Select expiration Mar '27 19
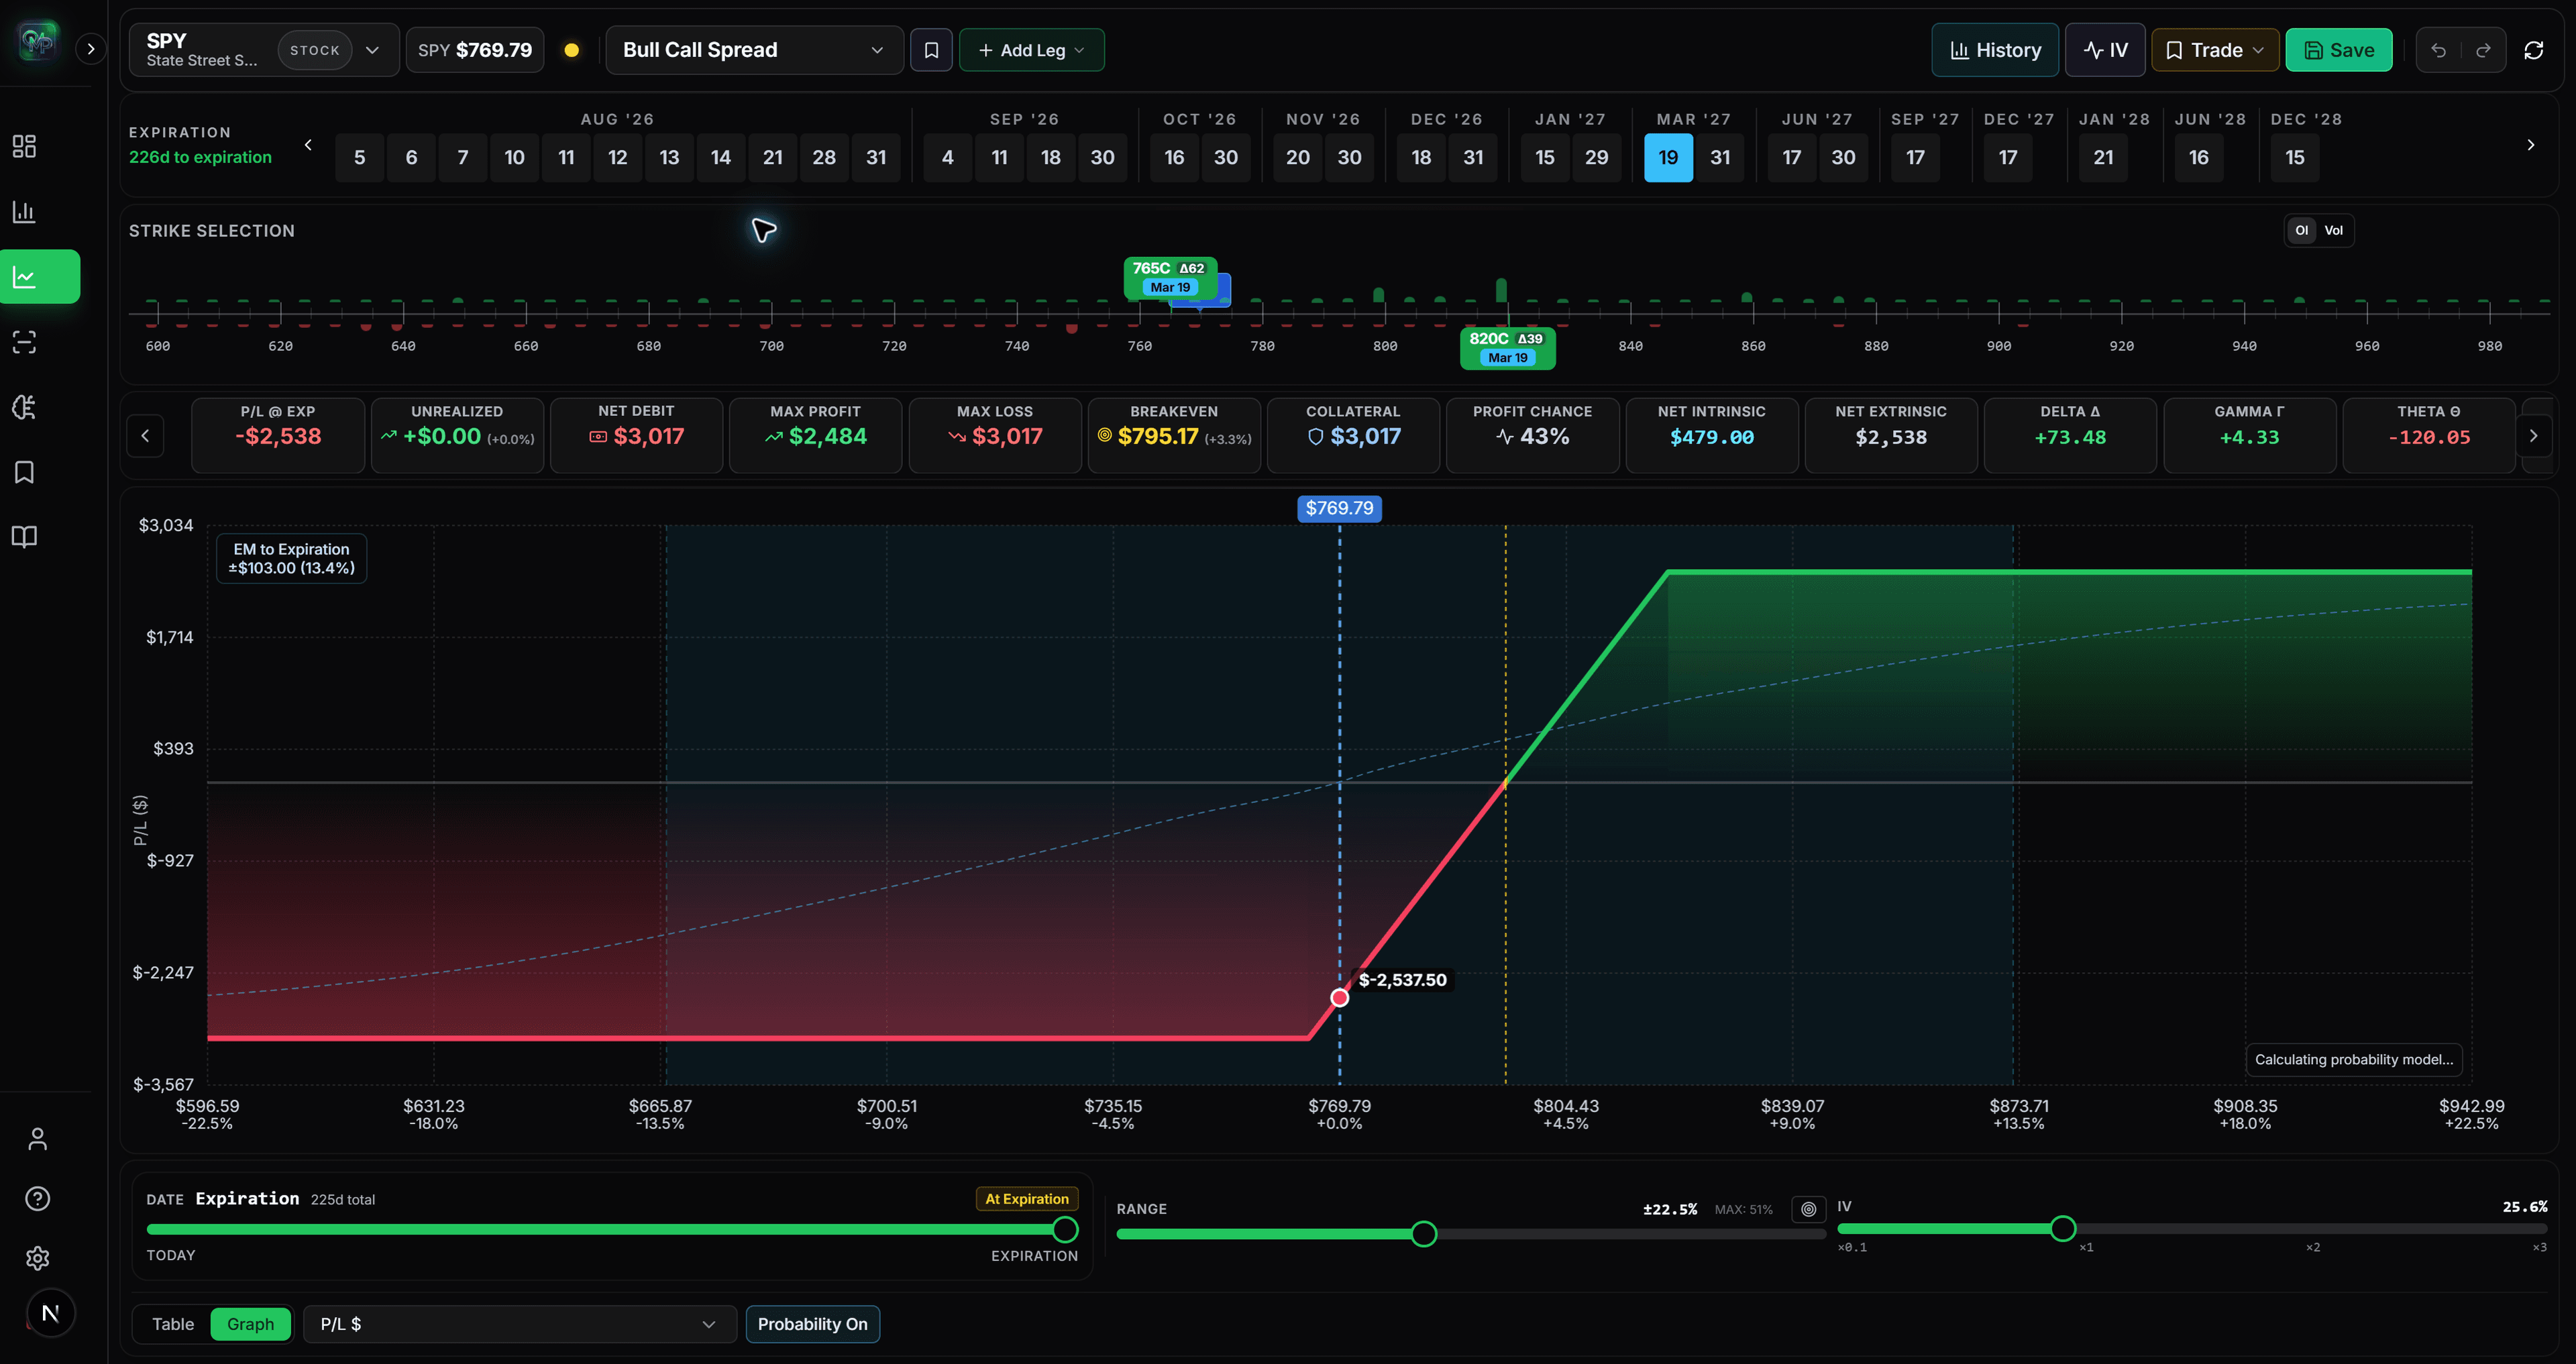Viewport: 2576px width, 1364px height. pos(1668,157)
